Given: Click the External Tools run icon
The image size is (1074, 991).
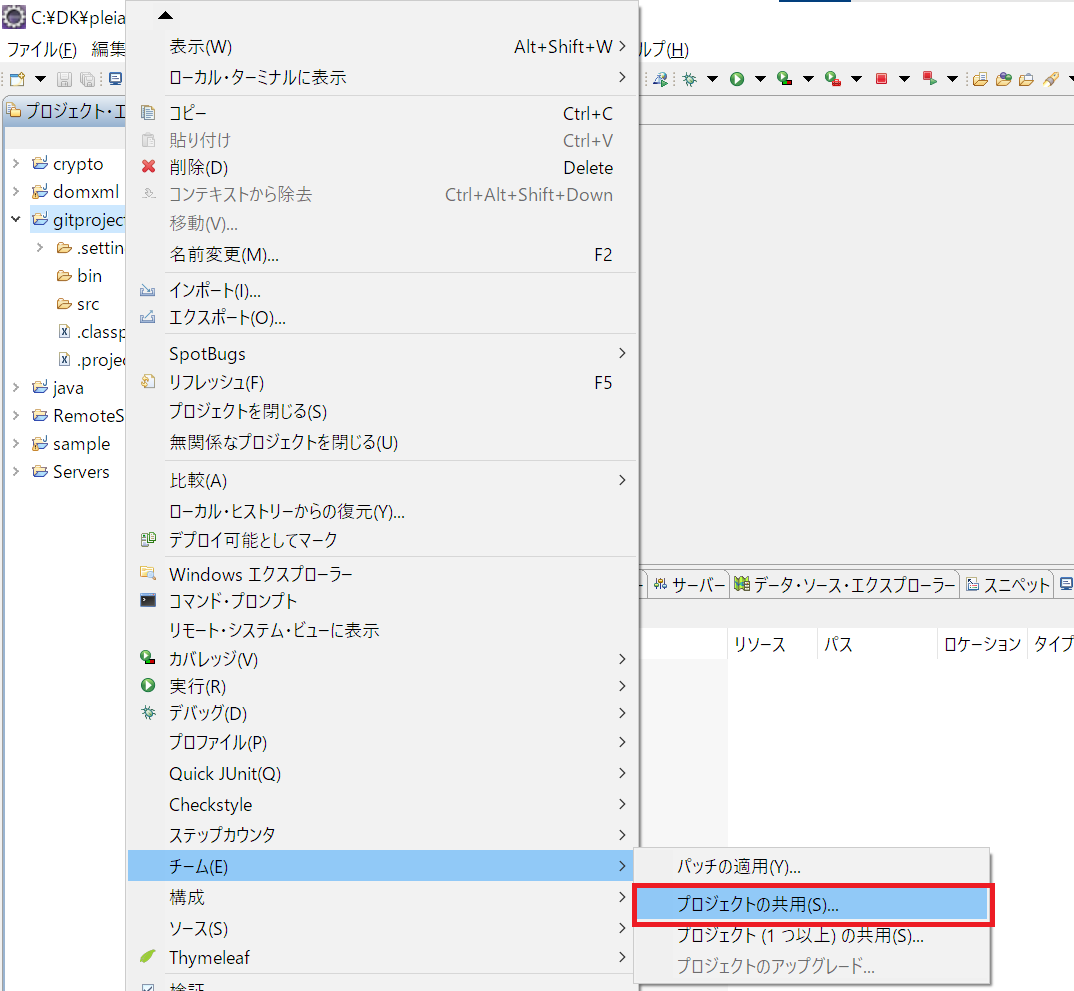Looking at the screenshot, I should tap(833, 79).
